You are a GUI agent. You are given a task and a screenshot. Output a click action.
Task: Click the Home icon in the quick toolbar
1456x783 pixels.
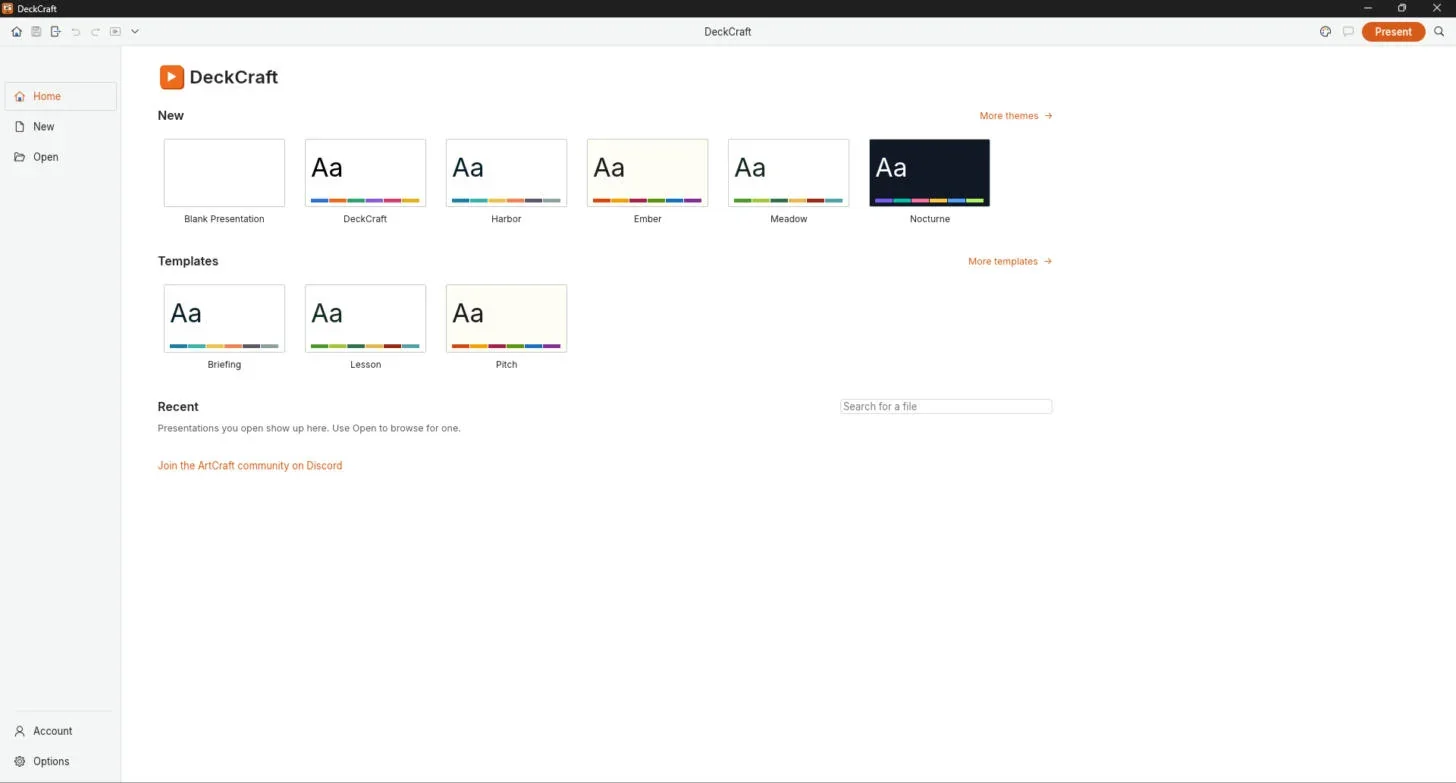tap(16, 32)
